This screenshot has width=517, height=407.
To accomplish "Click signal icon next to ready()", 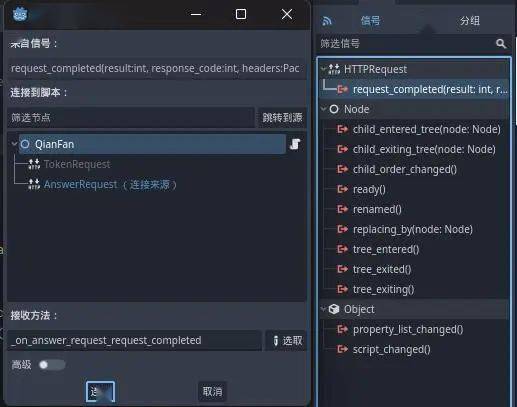I will pyautogui.click(x=342, y=189).
